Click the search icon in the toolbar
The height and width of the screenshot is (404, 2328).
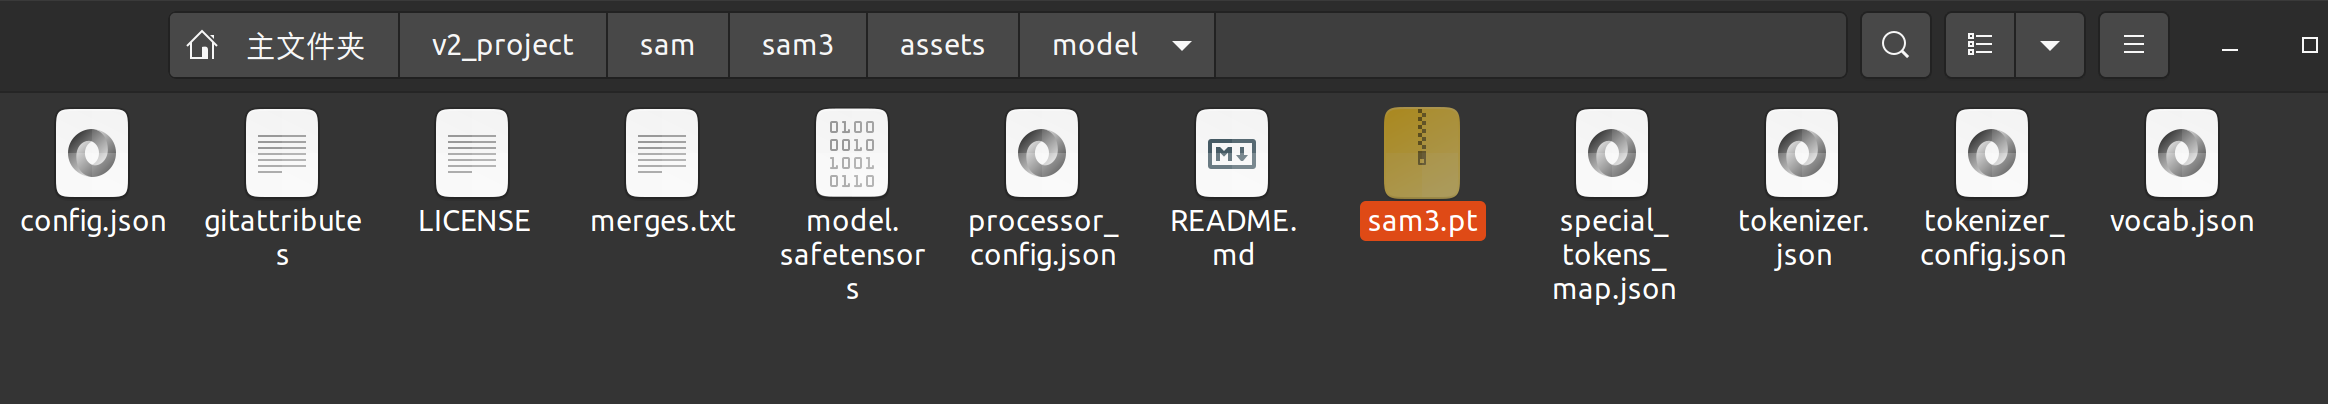(x=1895, y=45)
